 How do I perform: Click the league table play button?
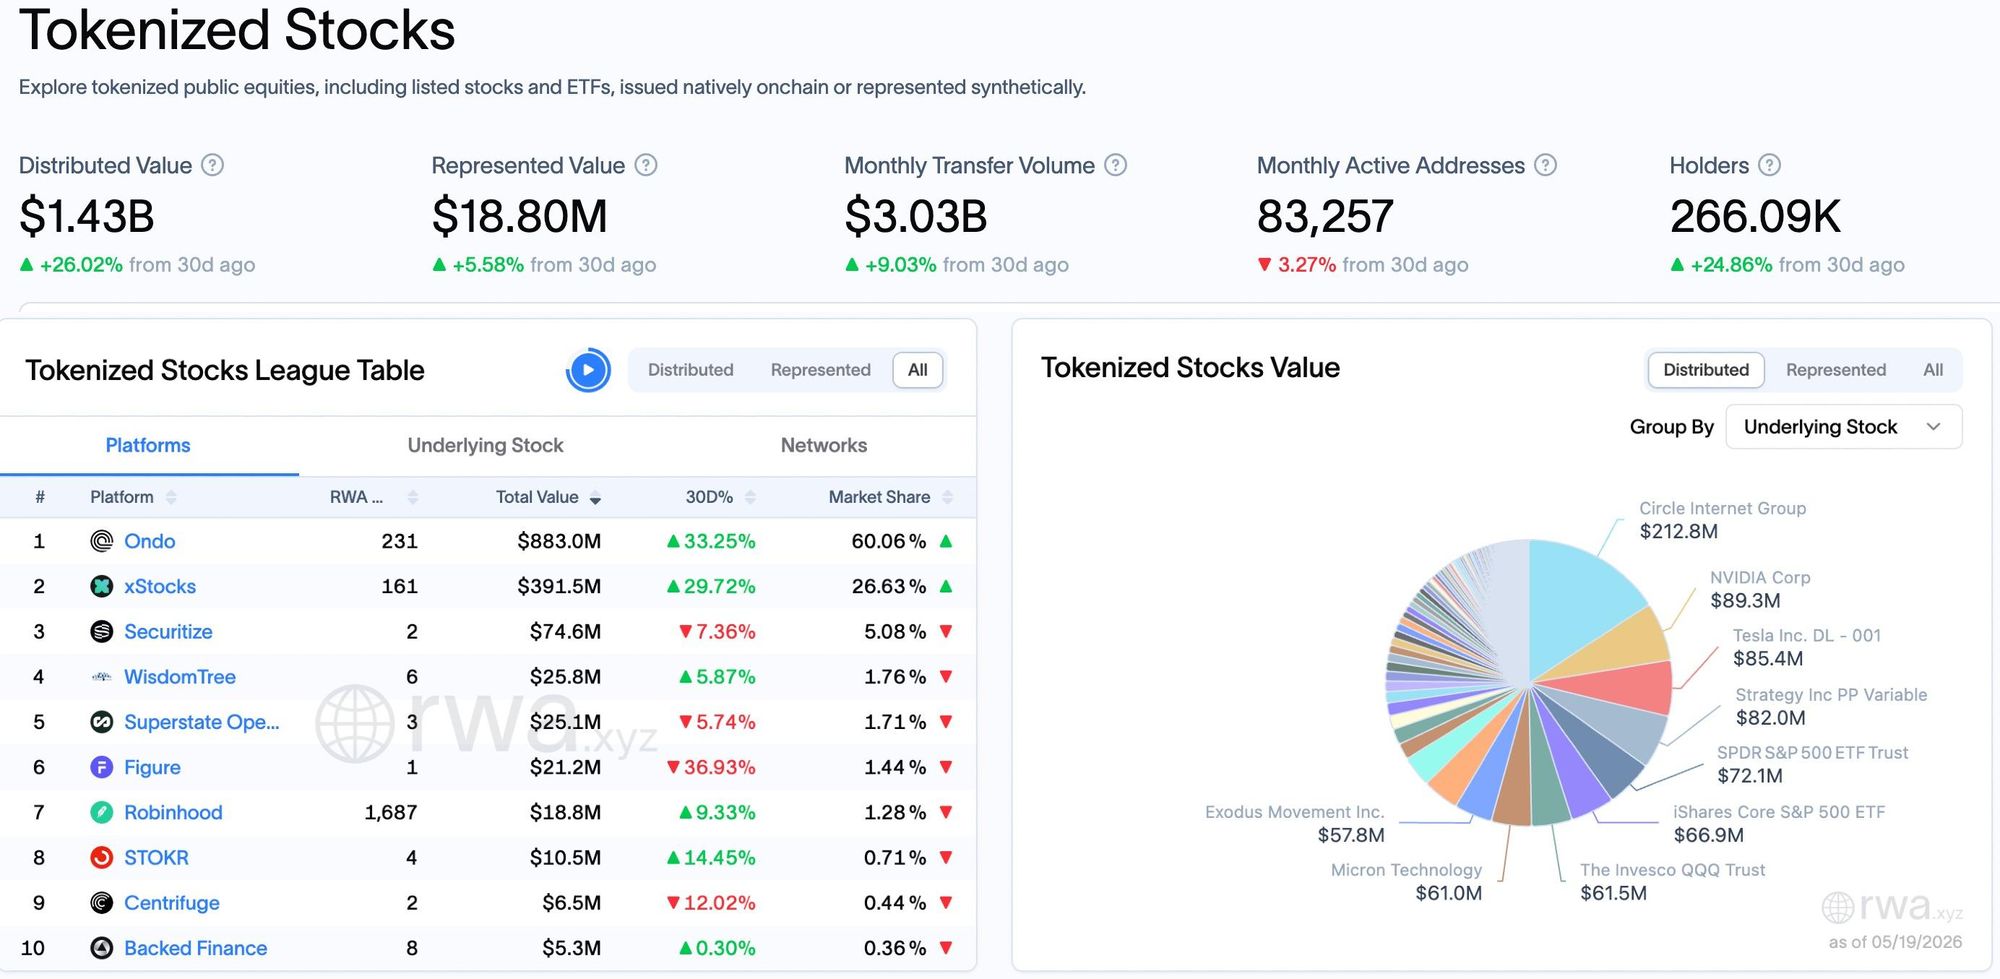(x=588, y=370)
